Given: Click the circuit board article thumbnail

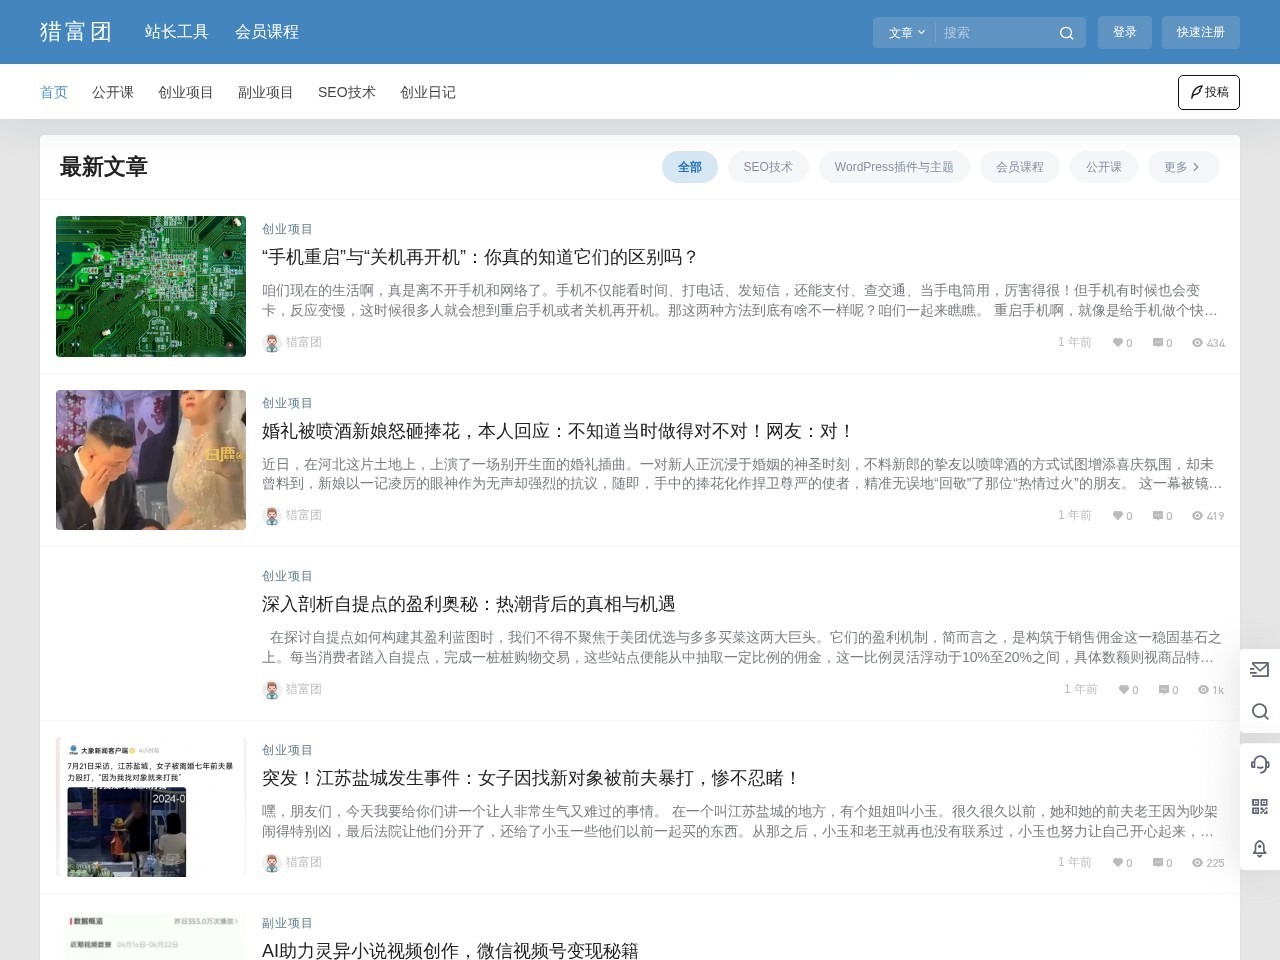Looking at the screenshot, I should point(151,286).
